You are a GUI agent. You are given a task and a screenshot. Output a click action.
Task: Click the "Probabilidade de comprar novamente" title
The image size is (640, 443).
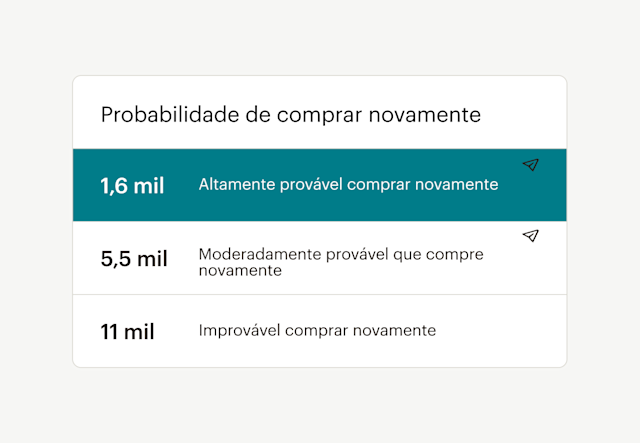[x=290, y=114]
